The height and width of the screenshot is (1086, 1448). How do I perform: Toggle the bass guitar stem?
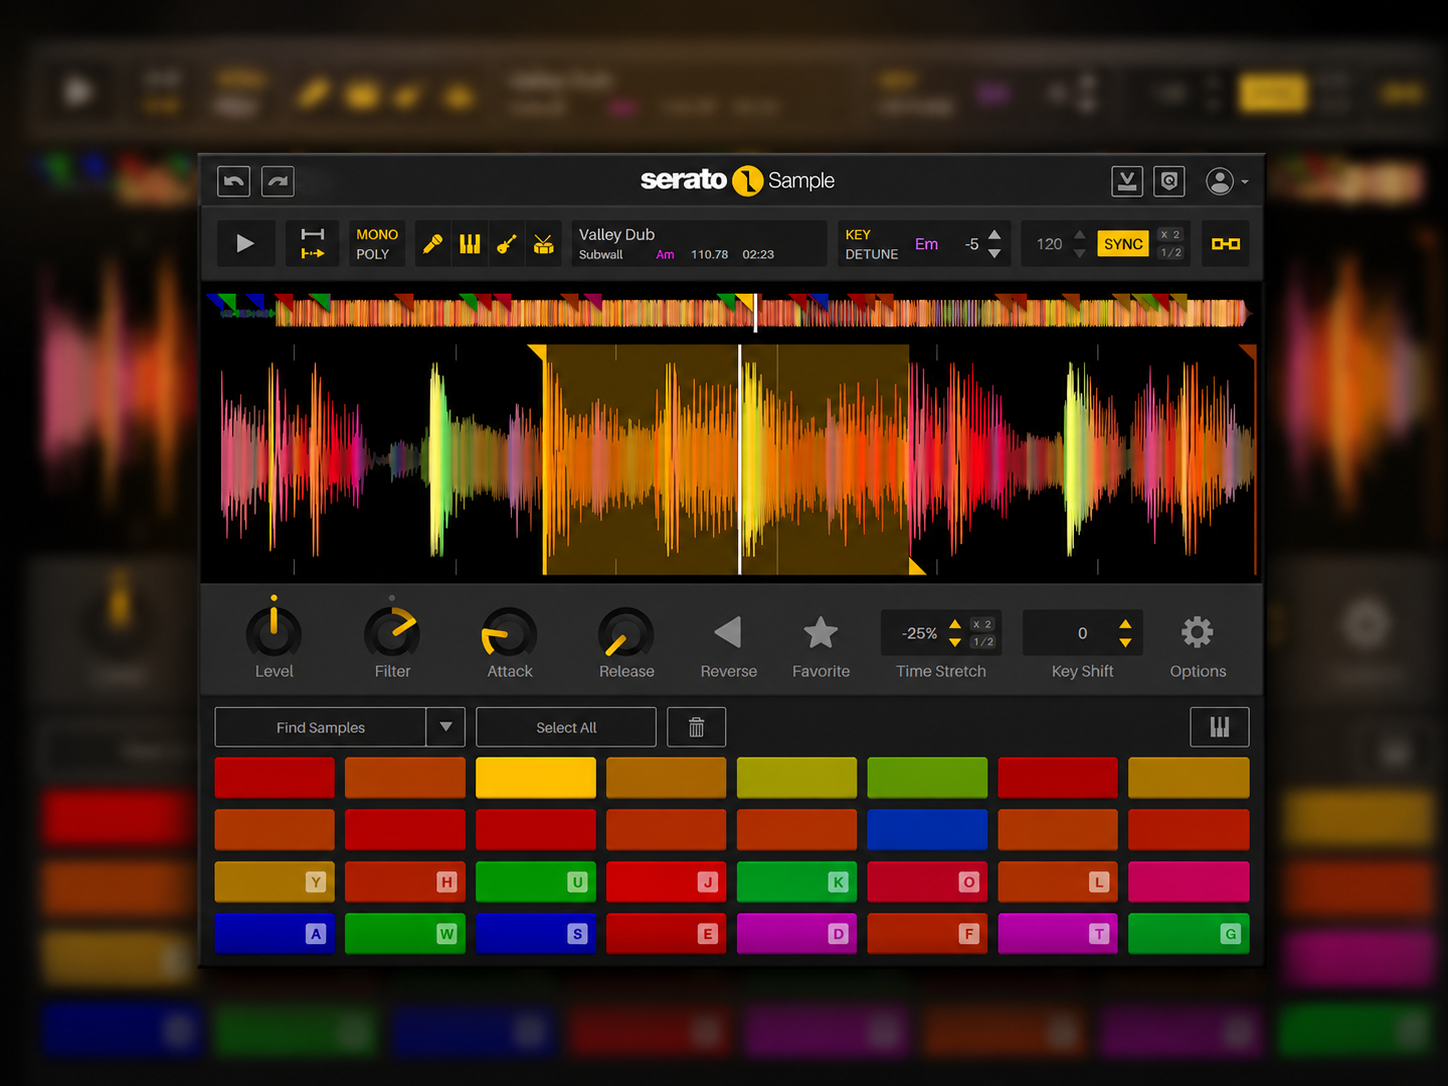click(x=507, y=243)
